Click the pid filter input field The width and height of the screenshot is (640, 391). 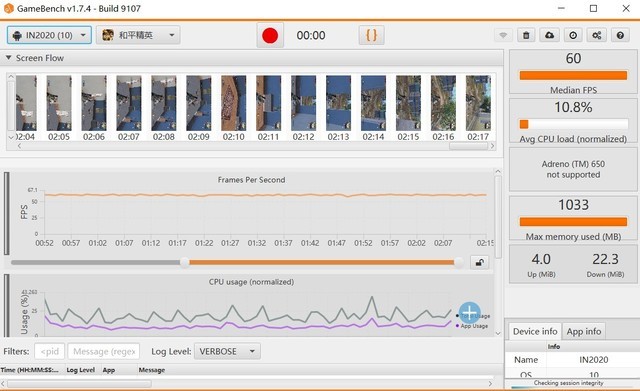[49, 351]
